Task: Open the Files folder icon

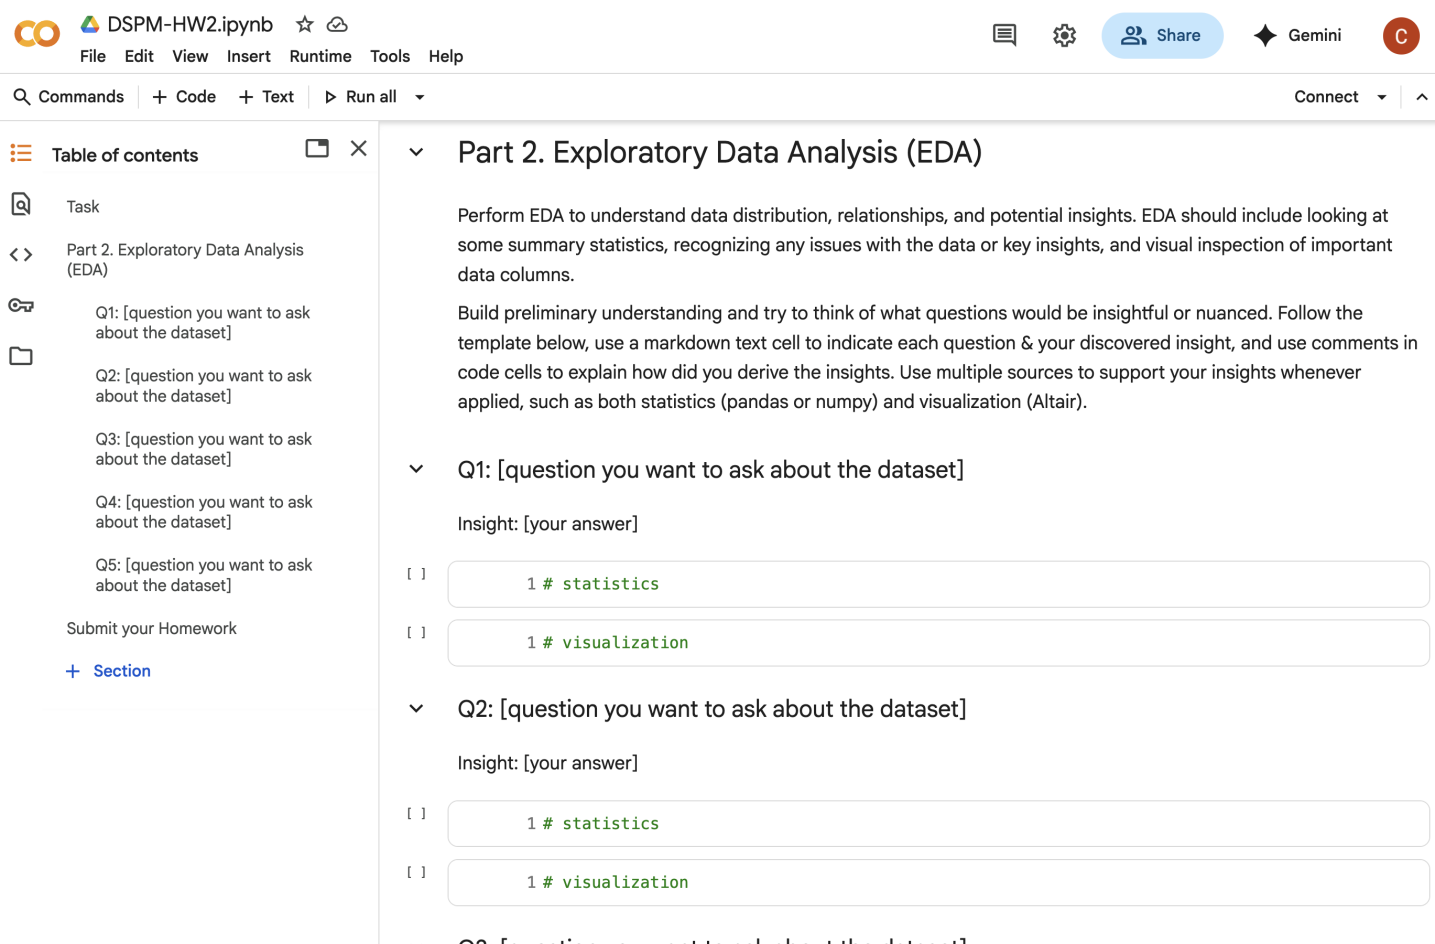Action: (x=21, y=356)
